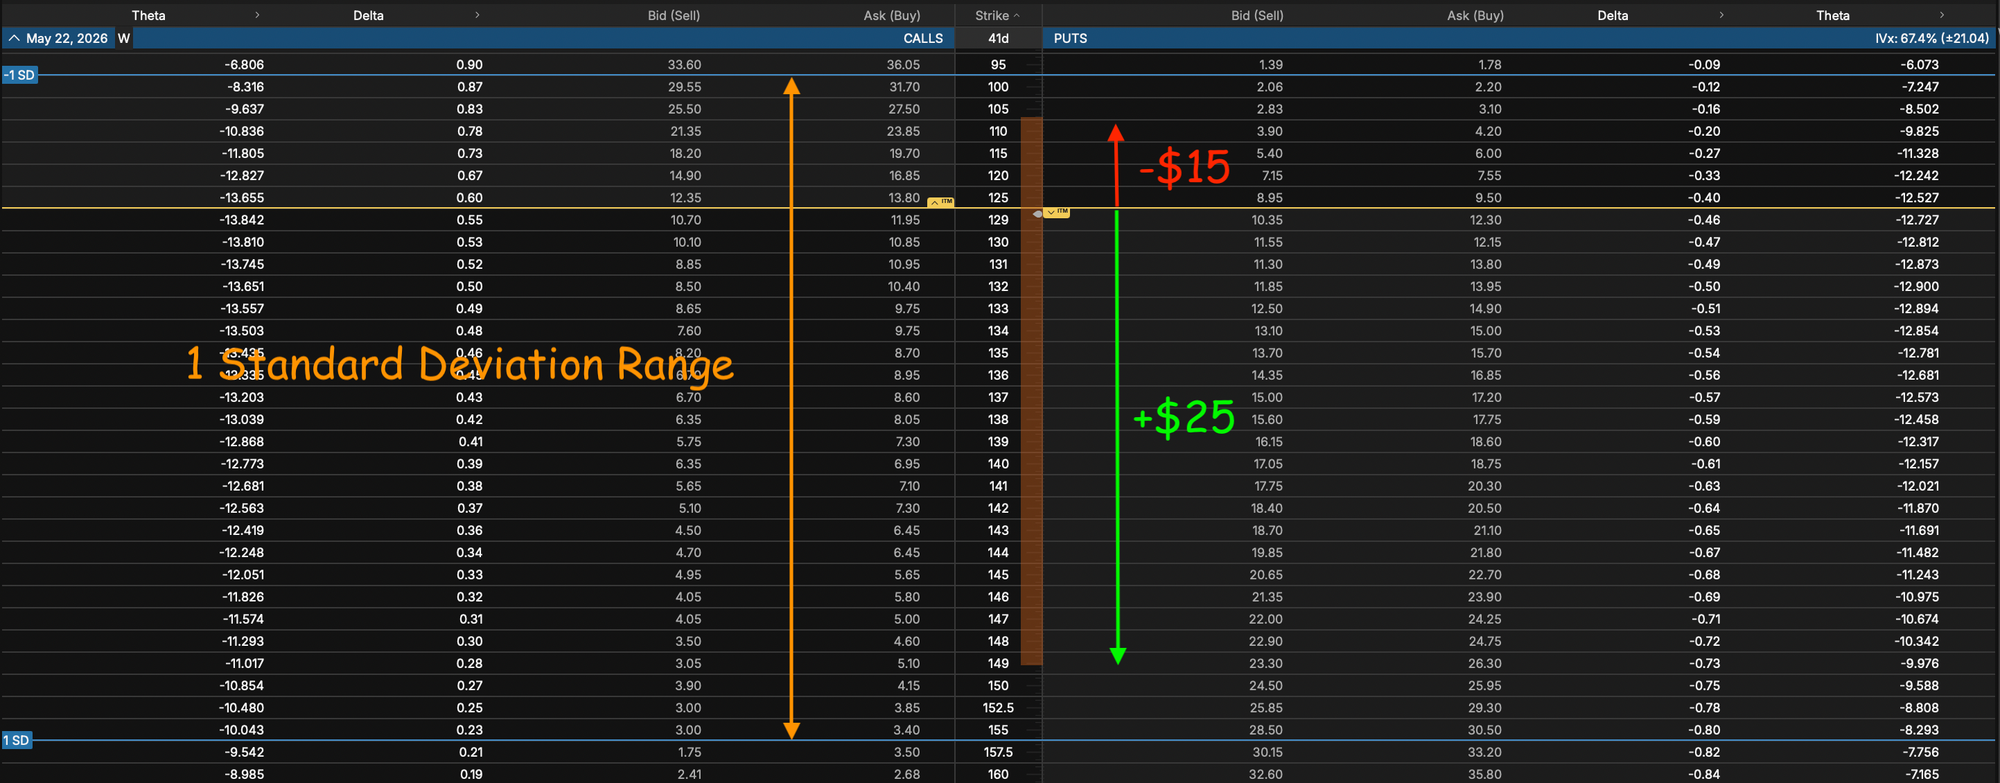Select put ask 12.30 at strike 129

[x=1485, y=220]
